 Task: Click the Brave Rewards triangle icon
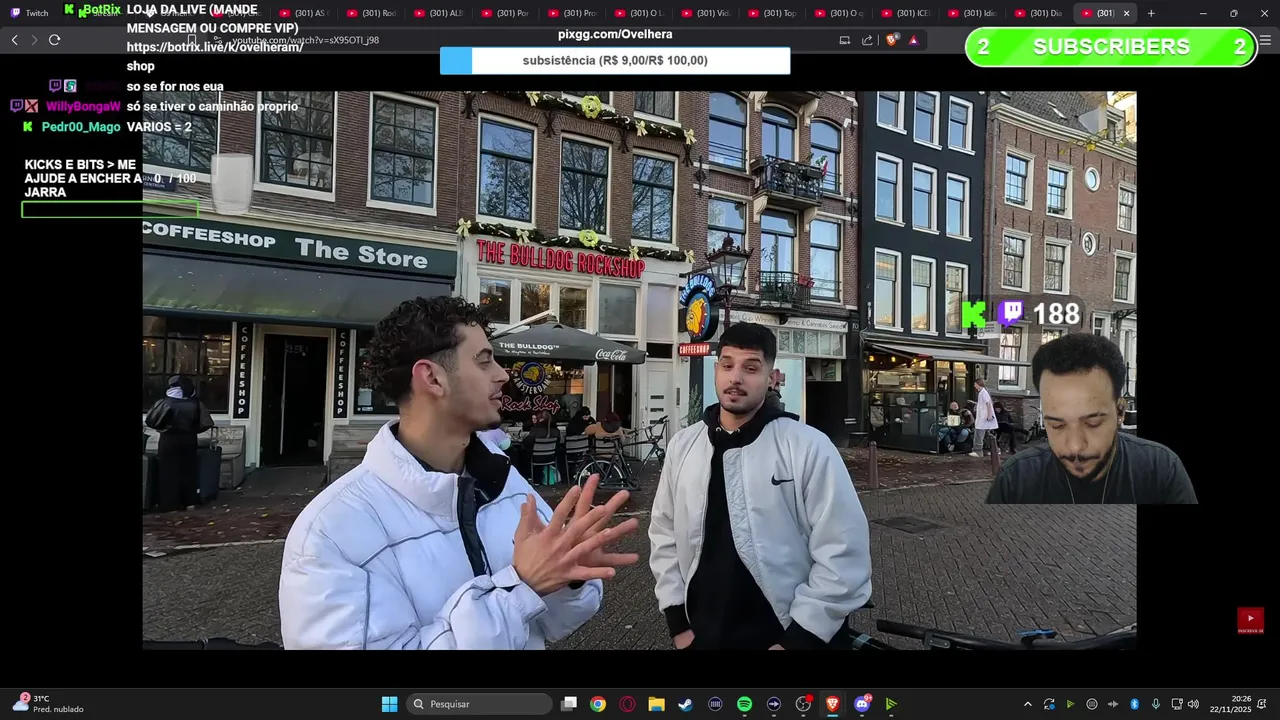913,40
